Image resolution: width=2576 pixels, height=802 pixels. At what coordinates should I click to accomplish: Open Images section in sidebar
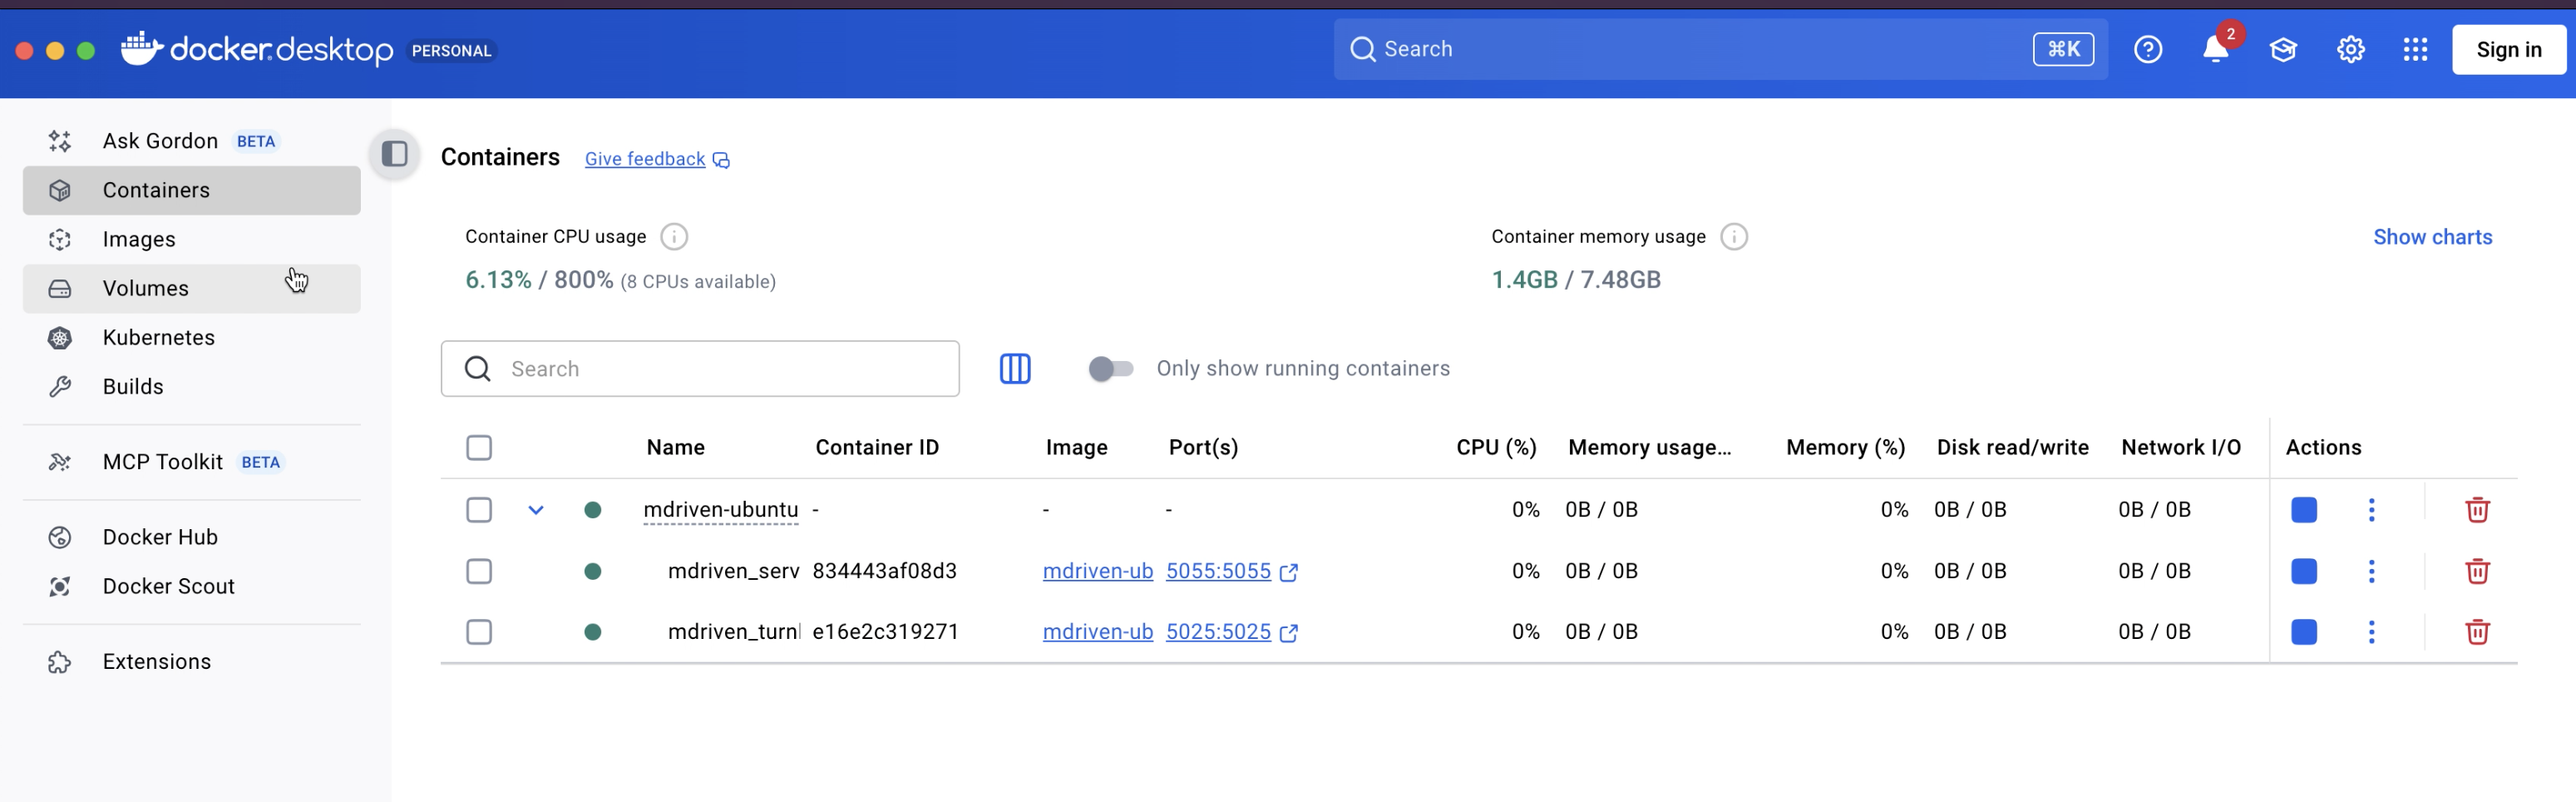[x=139, y=240]
